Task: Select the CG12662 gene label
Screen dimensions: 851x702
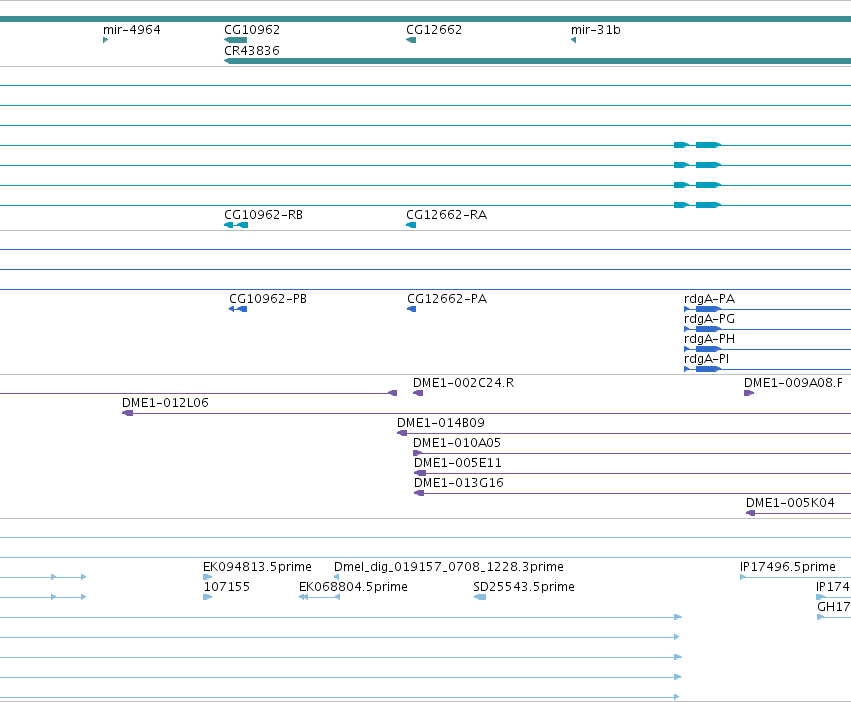Action: 434,30
